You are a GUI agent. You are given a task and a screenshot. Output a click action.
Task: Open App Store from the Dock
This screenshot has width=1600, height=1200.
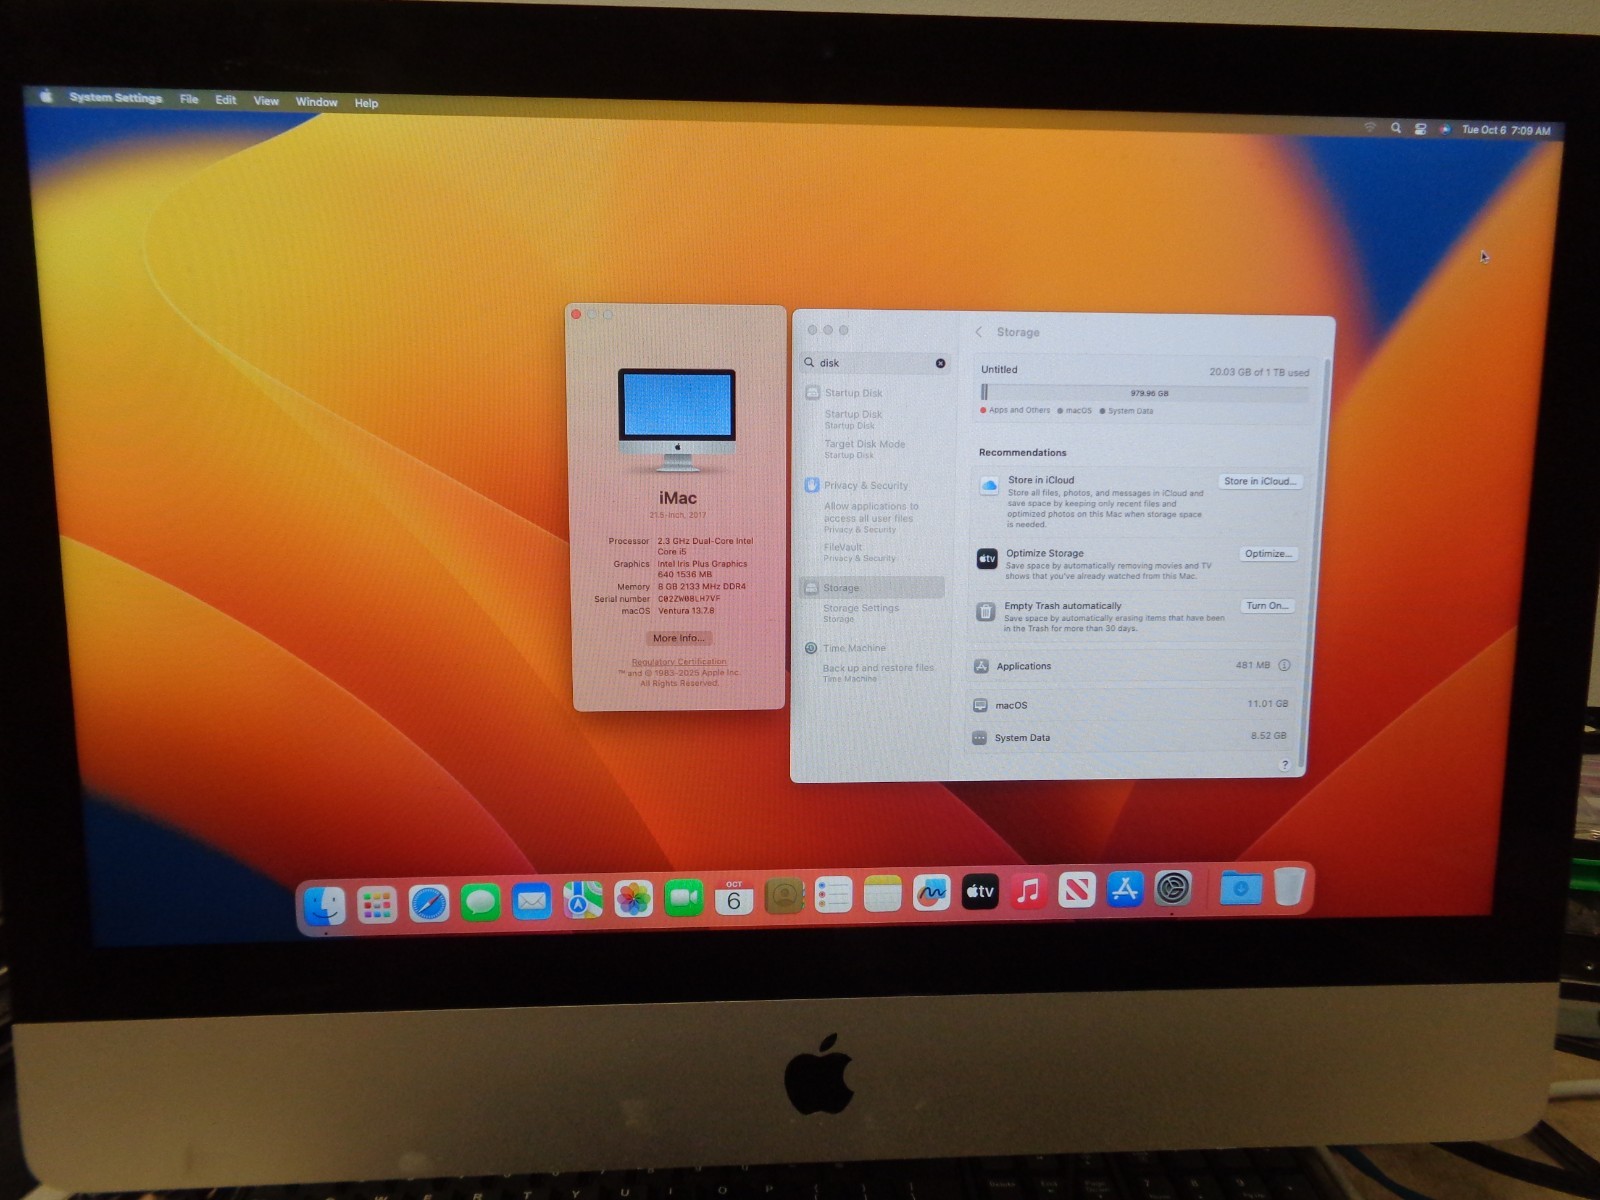(x=1125, y=888)
